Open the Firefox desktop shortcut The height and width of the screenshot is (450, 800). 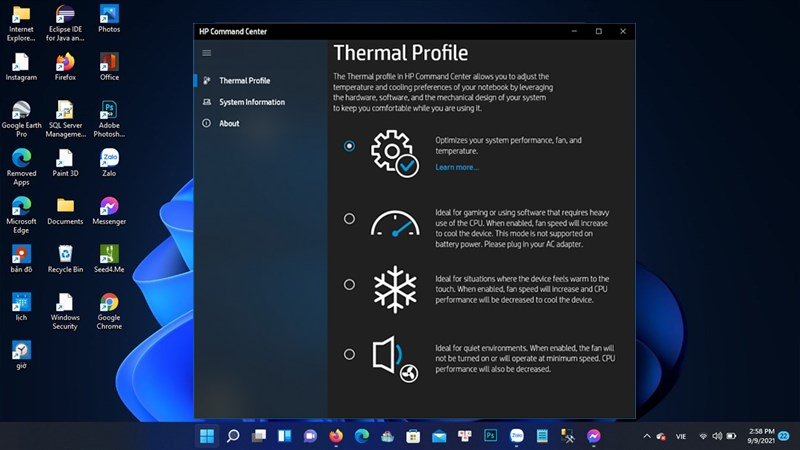click(65, 67)
